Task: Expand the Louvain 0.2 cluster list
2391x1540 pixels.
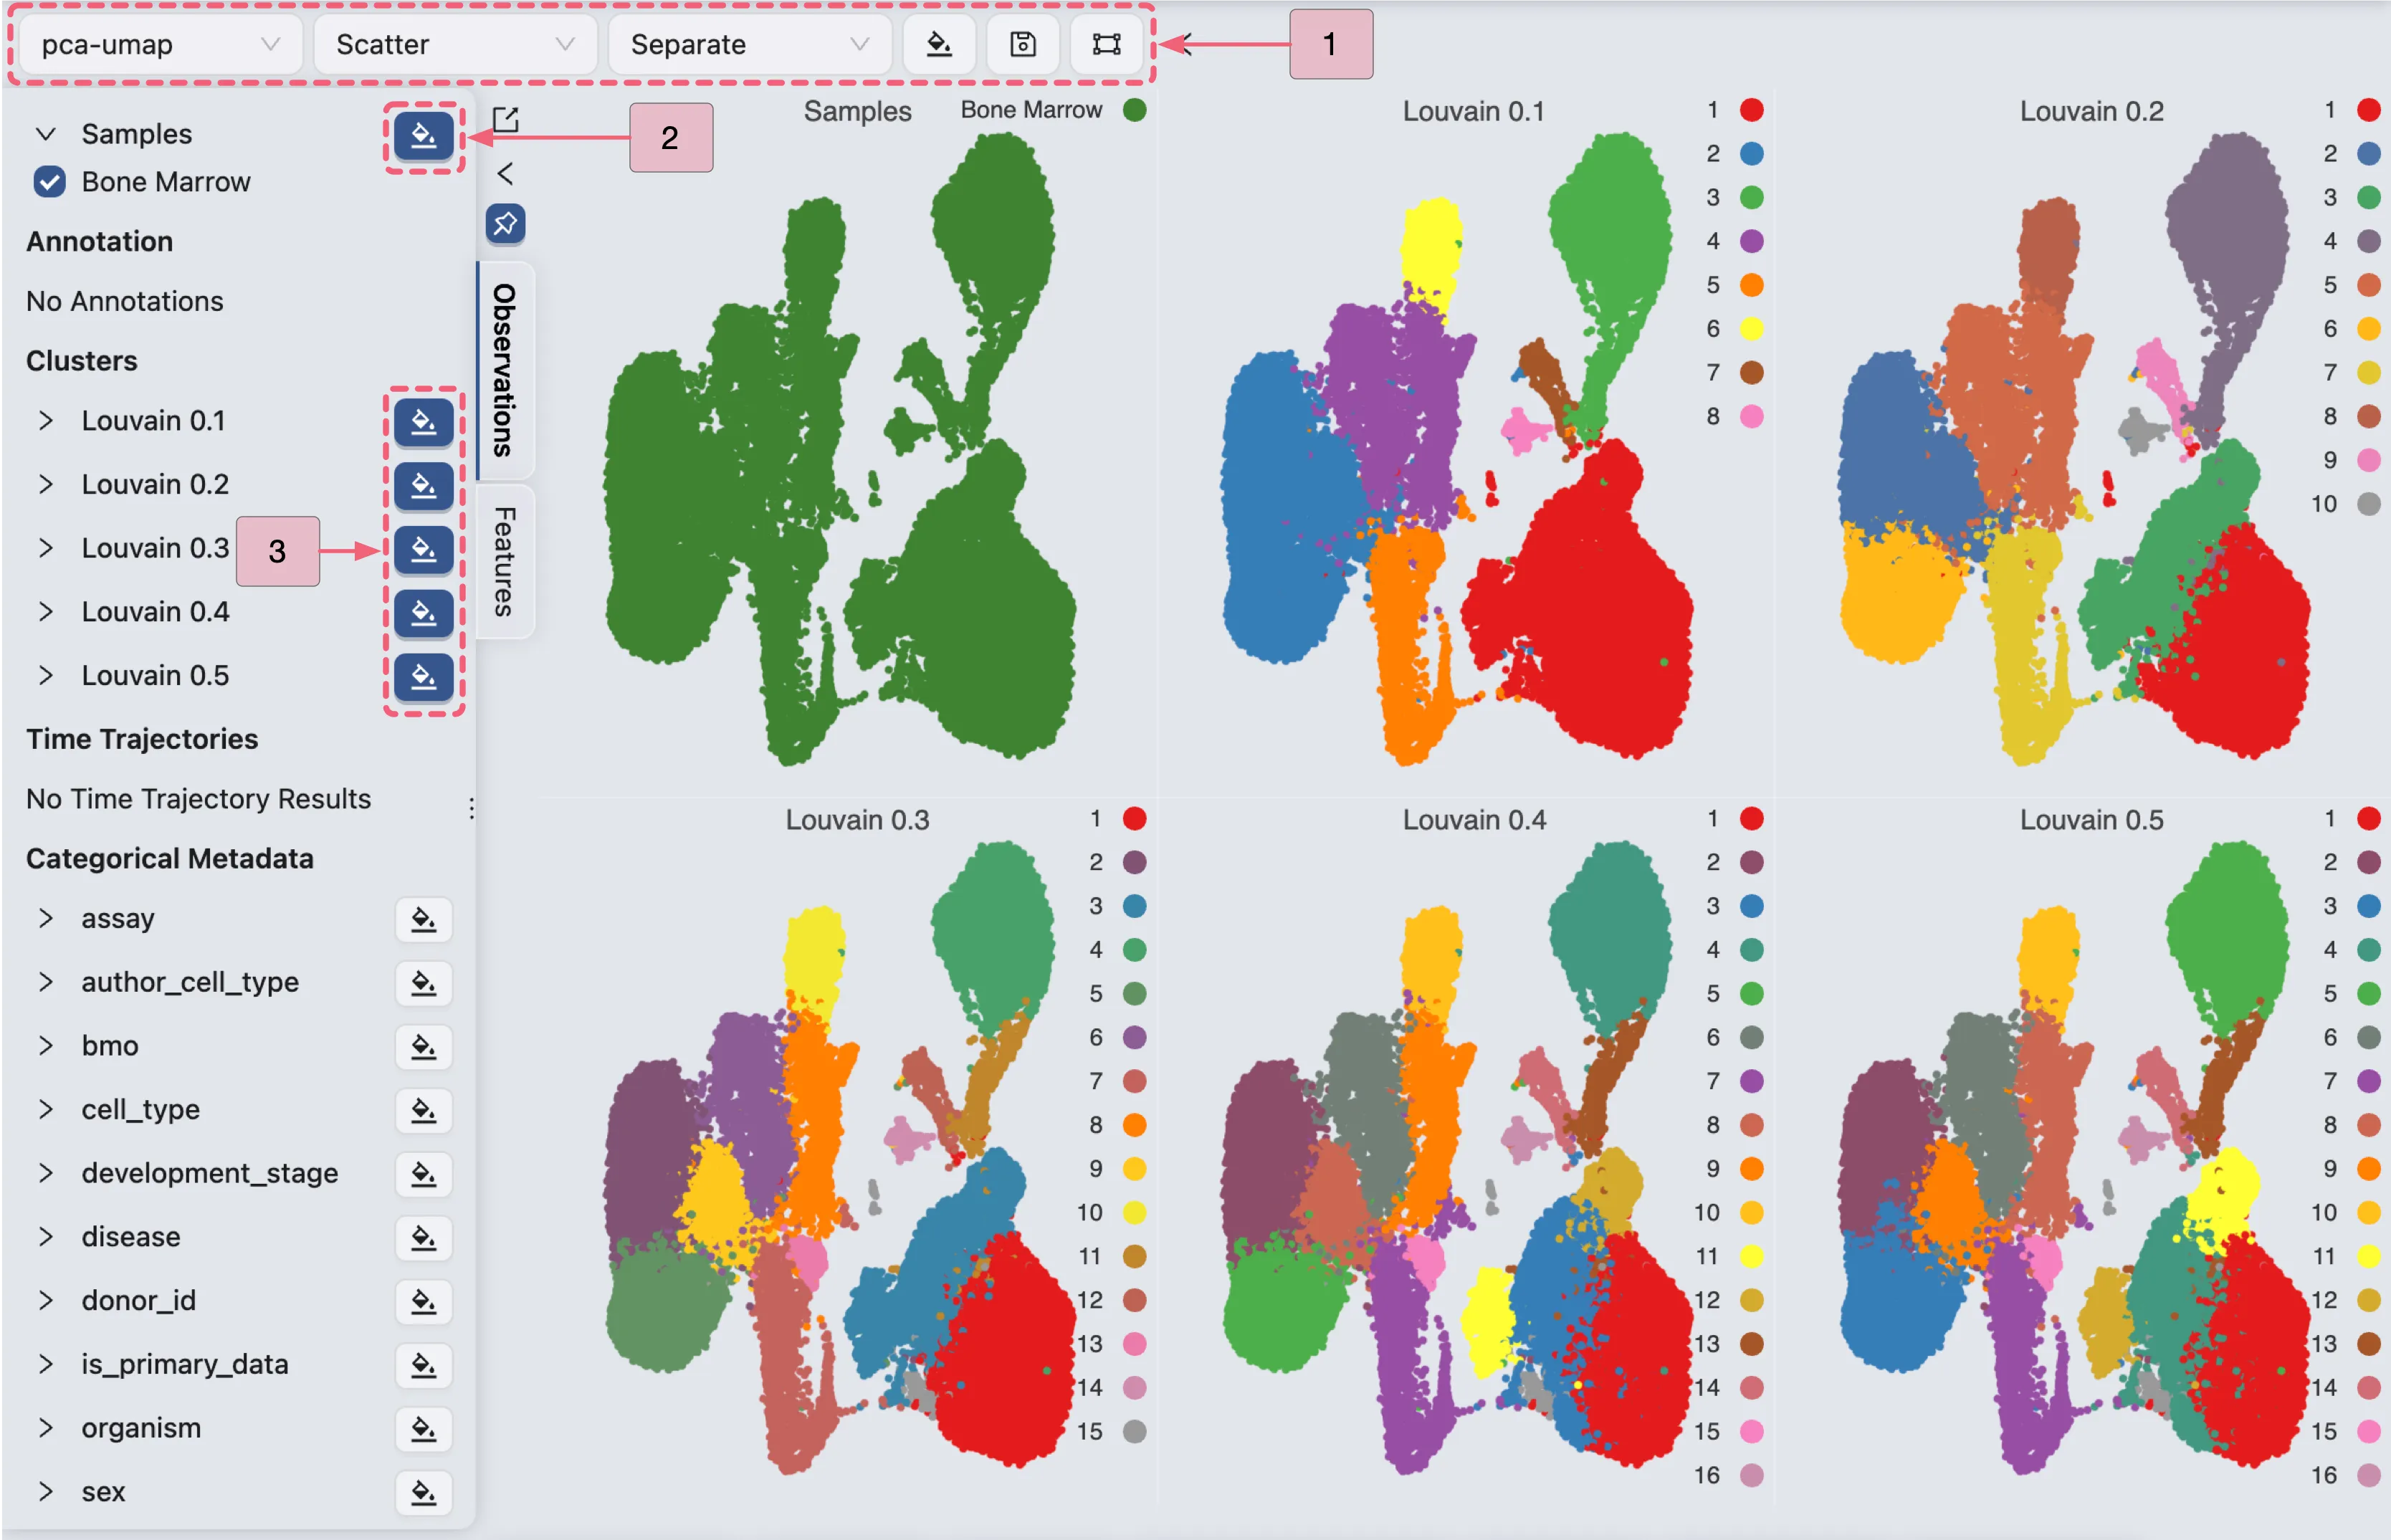Action: point(45,484)
